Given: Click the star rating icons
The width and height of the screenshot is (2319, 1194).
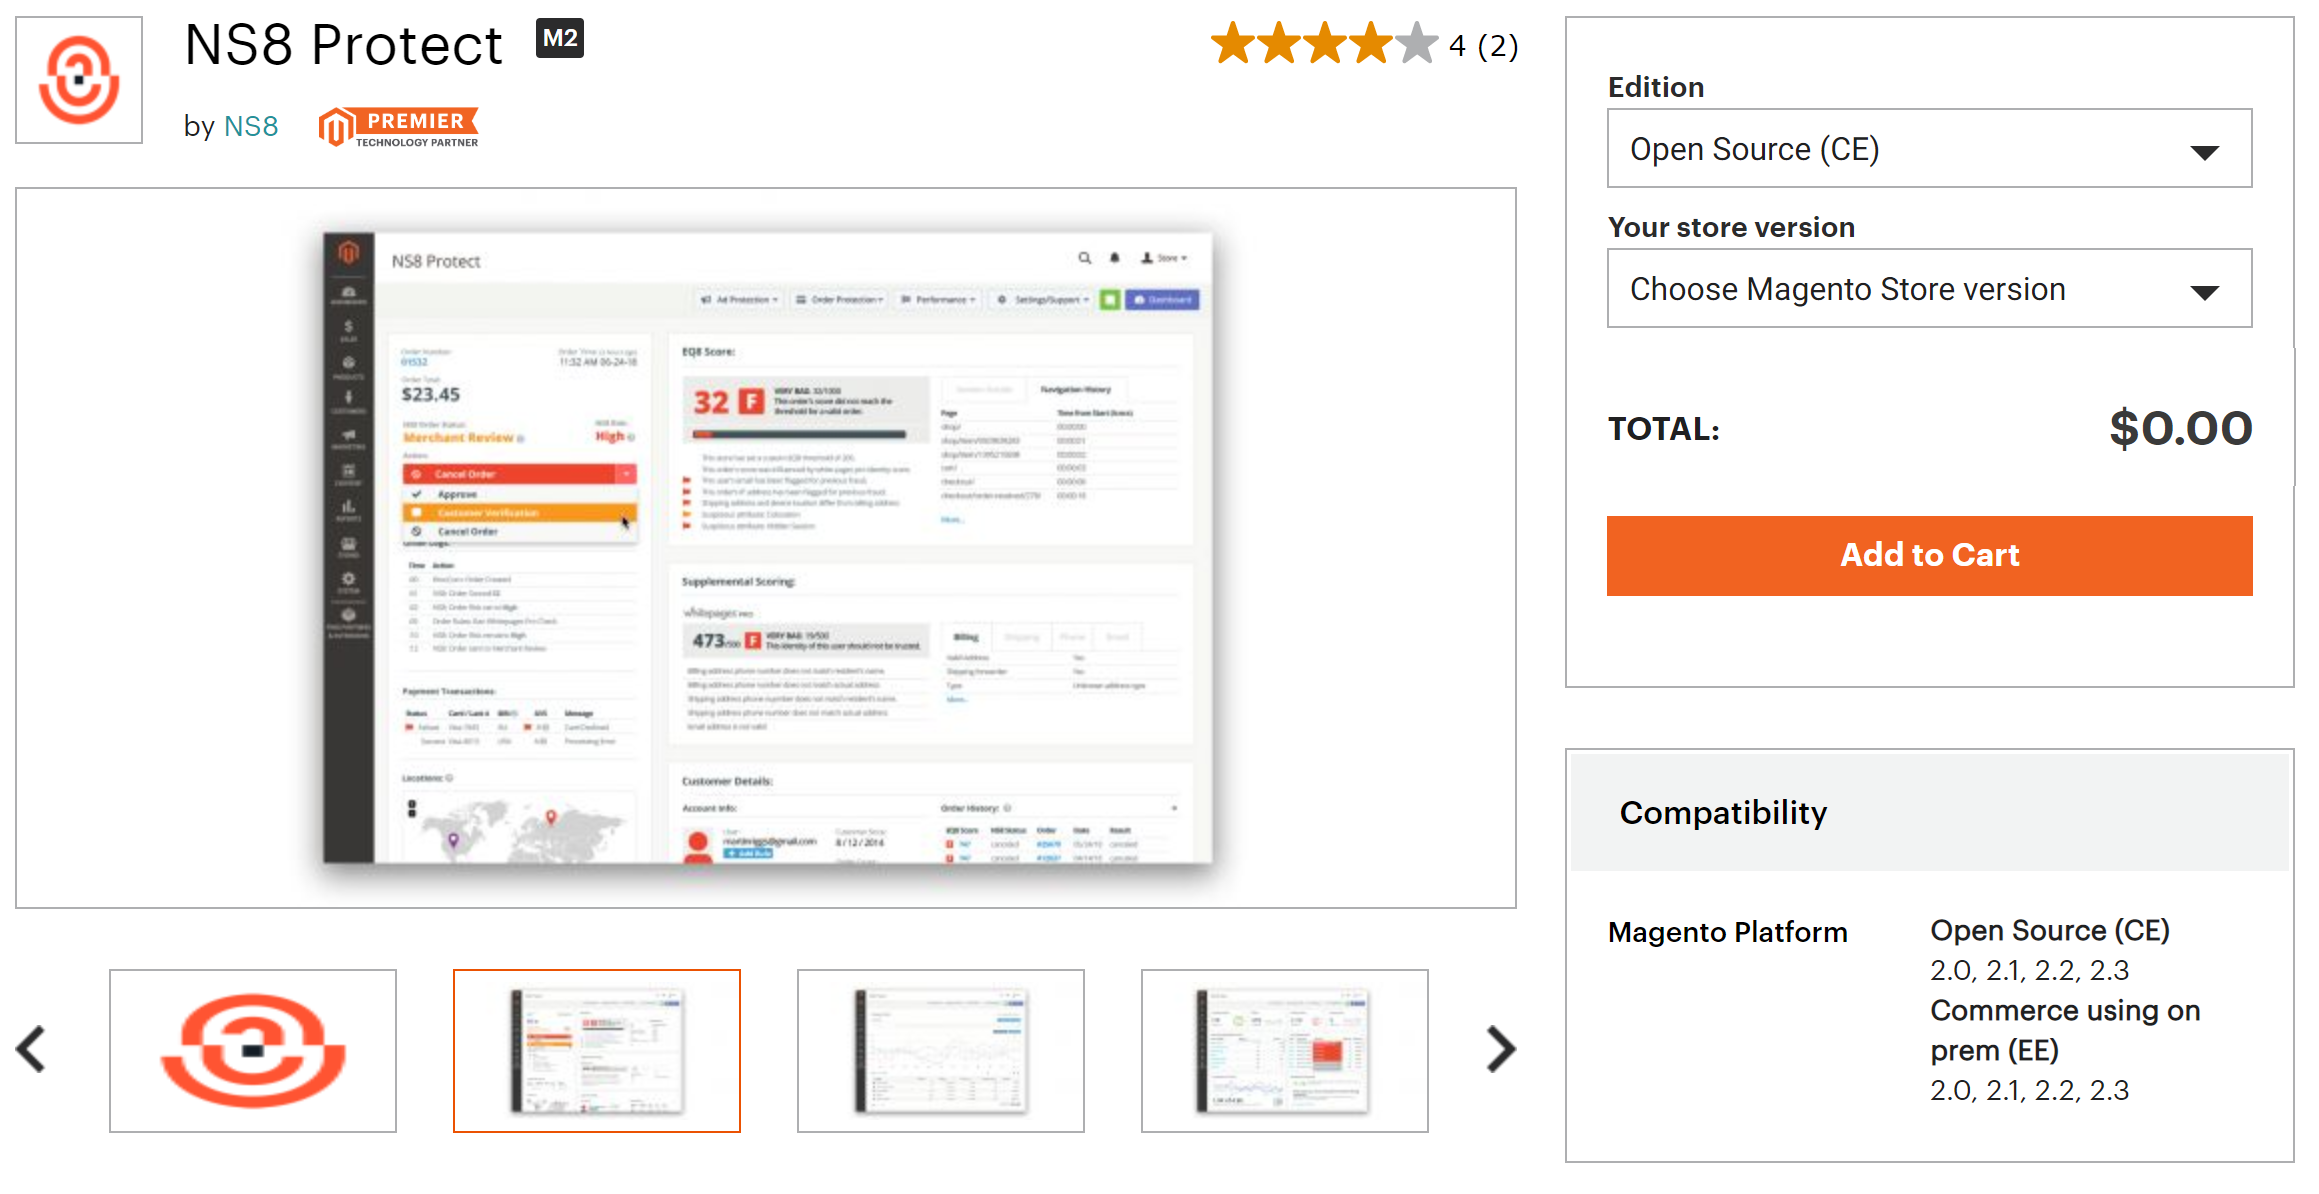Looking at the screenshot, I should (x=1322, y=44).
